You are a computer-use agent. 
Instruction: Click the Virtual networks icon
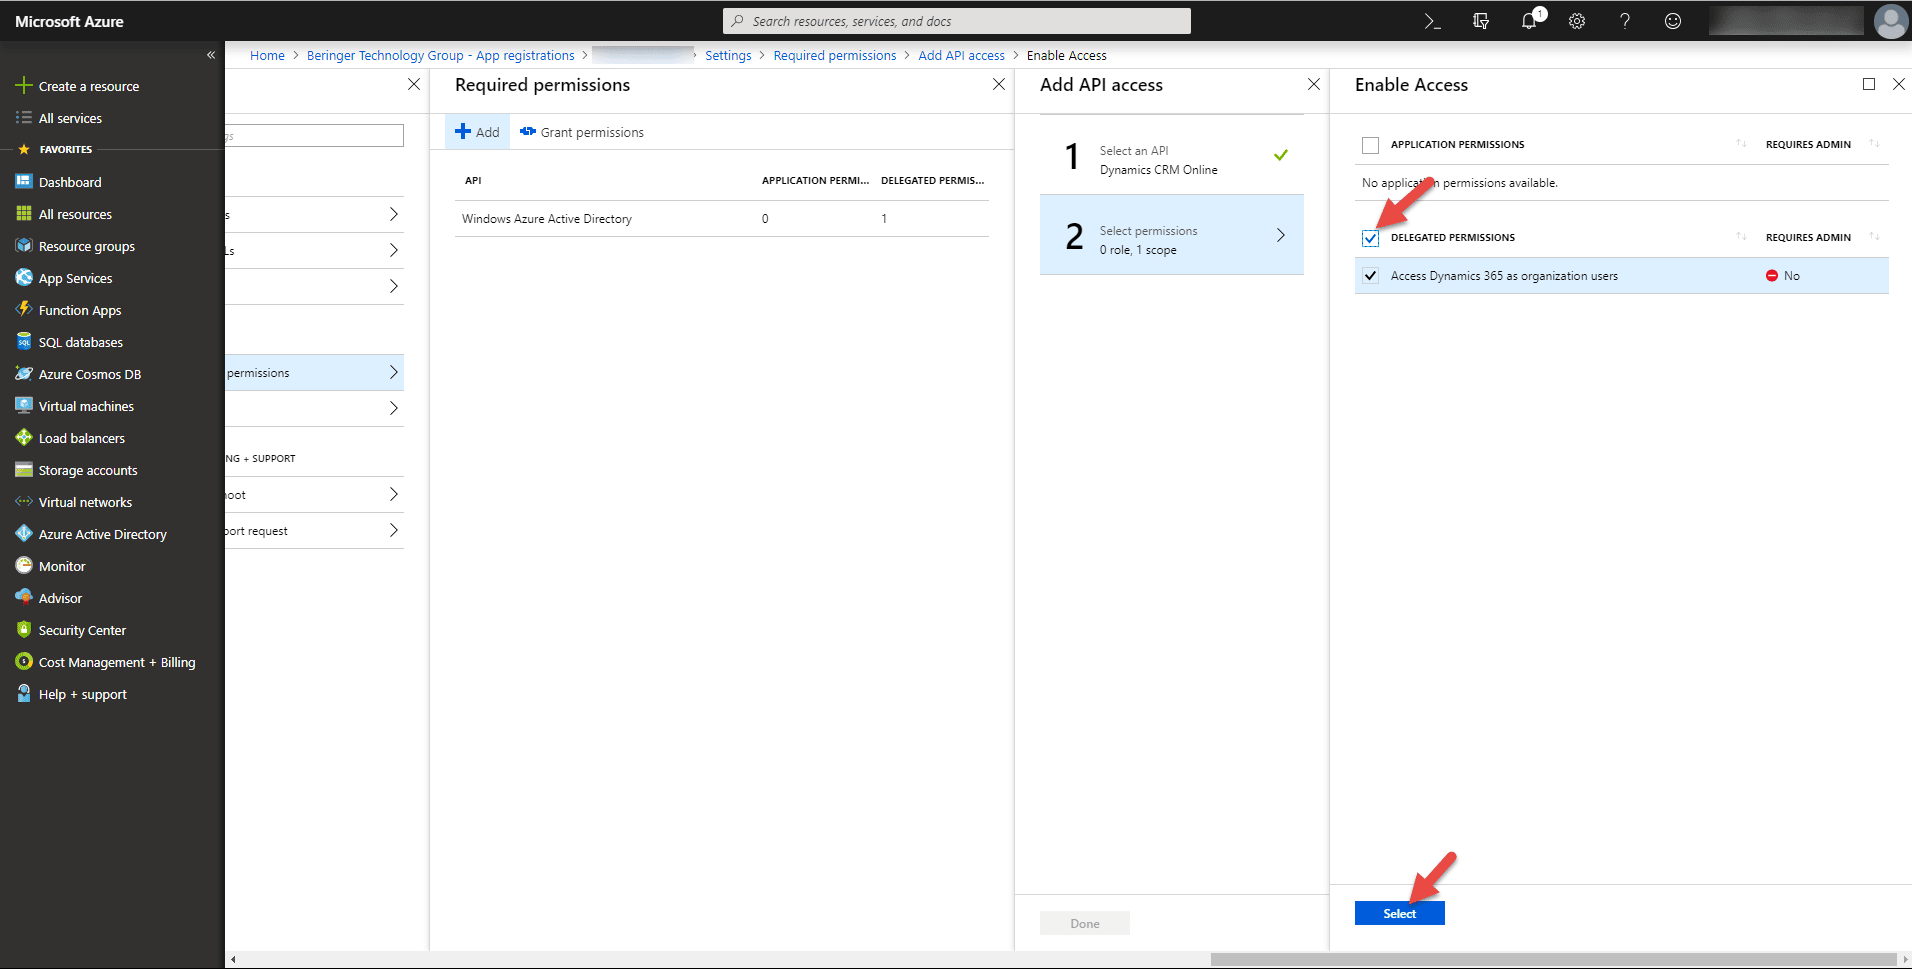[x=24, y=502]
